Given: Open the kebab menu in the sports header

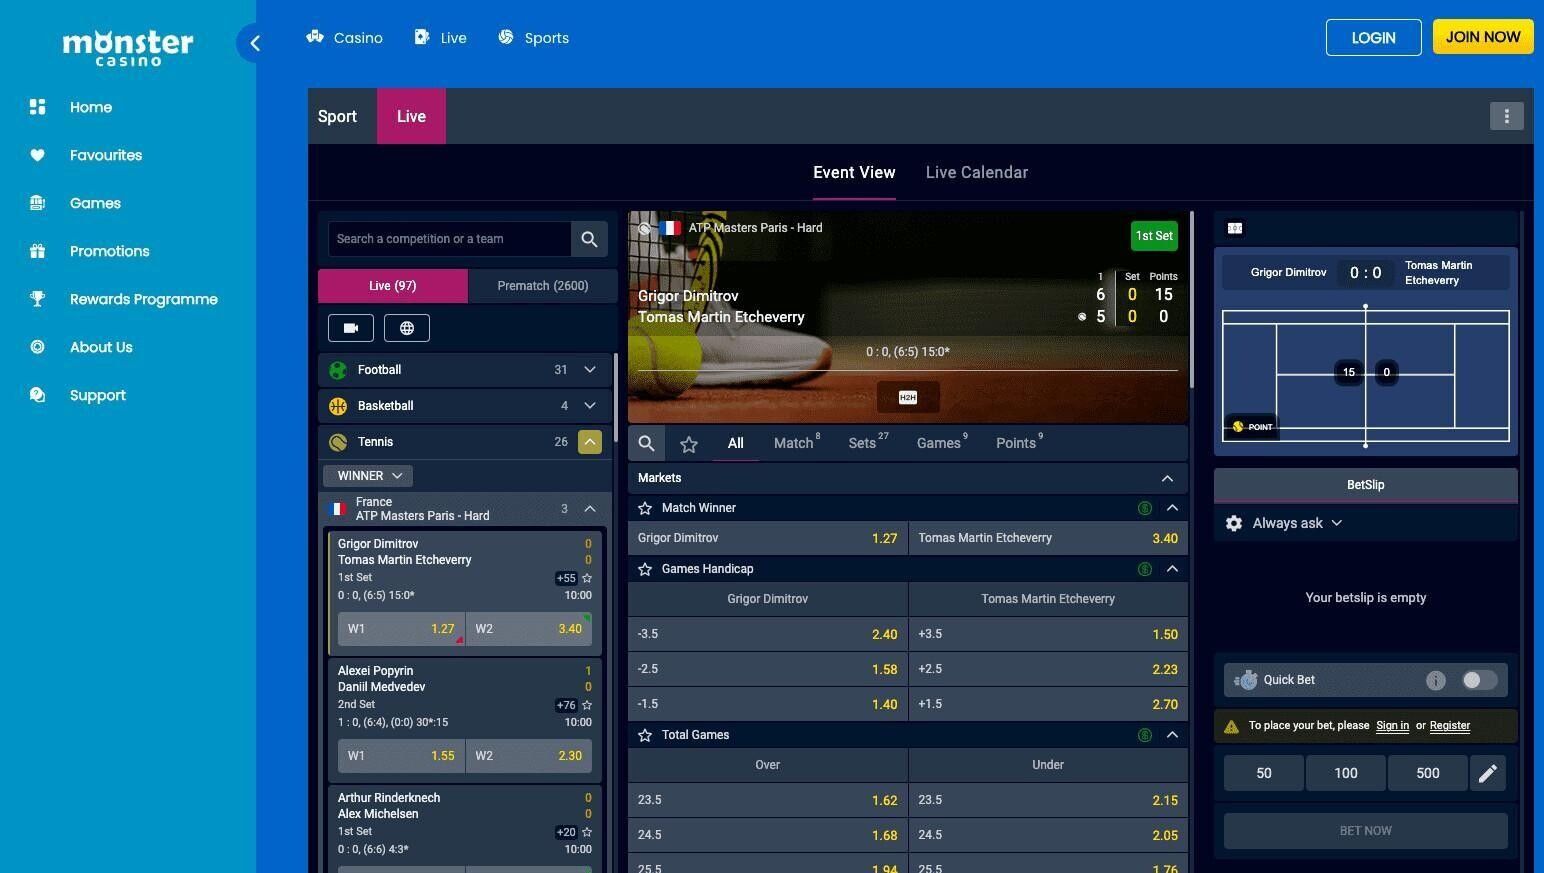Looking at the screenshot, I should [1506, 116].
